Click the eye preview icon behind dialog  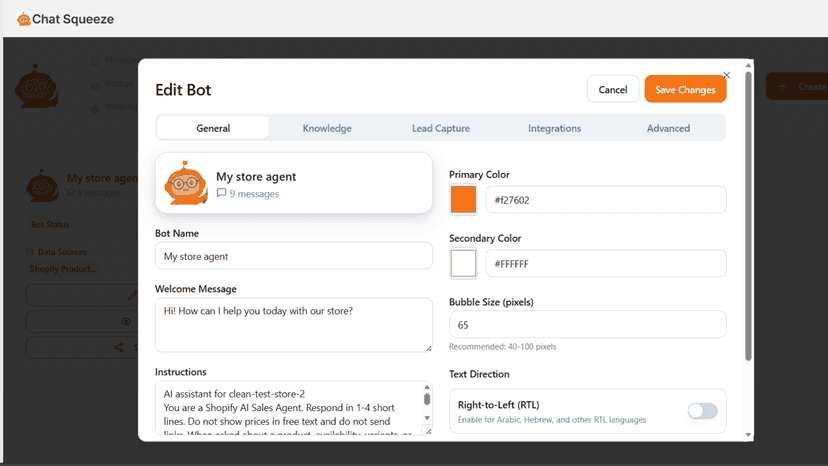click(x=126, y=321)
